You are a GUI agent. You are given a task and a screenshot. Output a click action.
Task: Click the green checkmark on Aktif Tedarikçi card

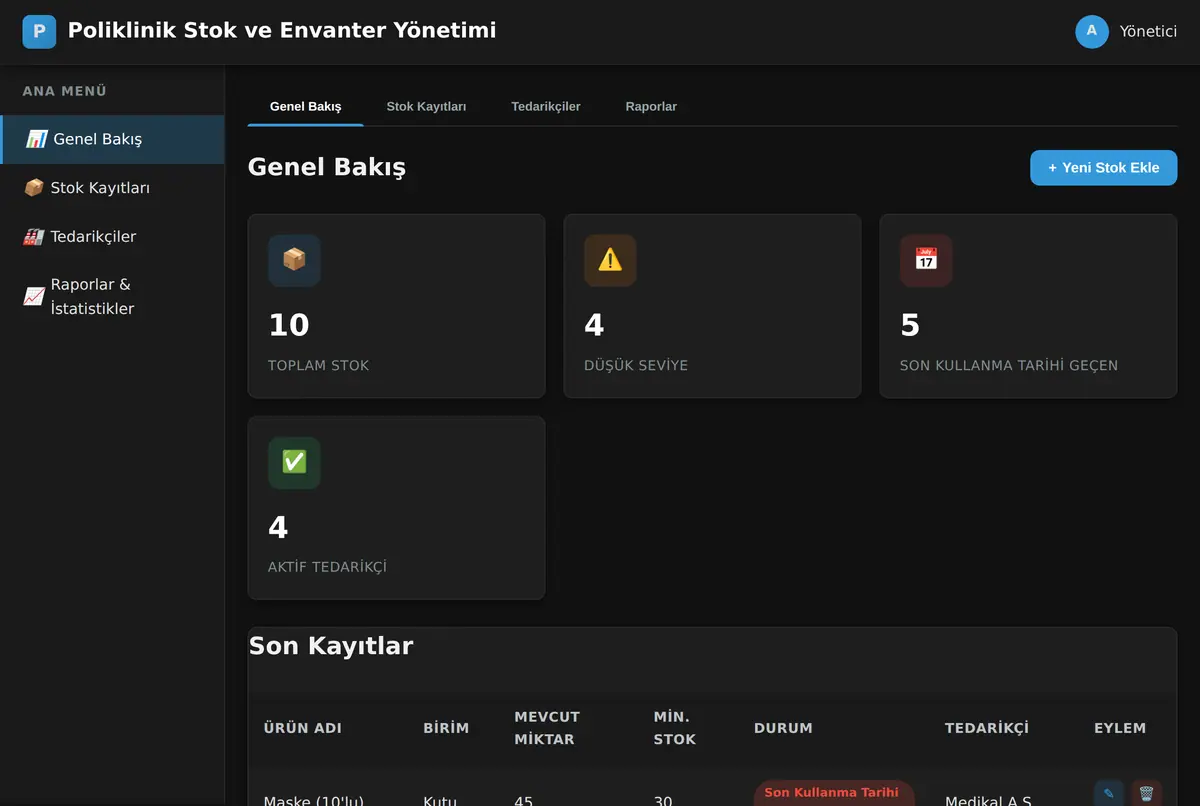(x=294, y=462)
